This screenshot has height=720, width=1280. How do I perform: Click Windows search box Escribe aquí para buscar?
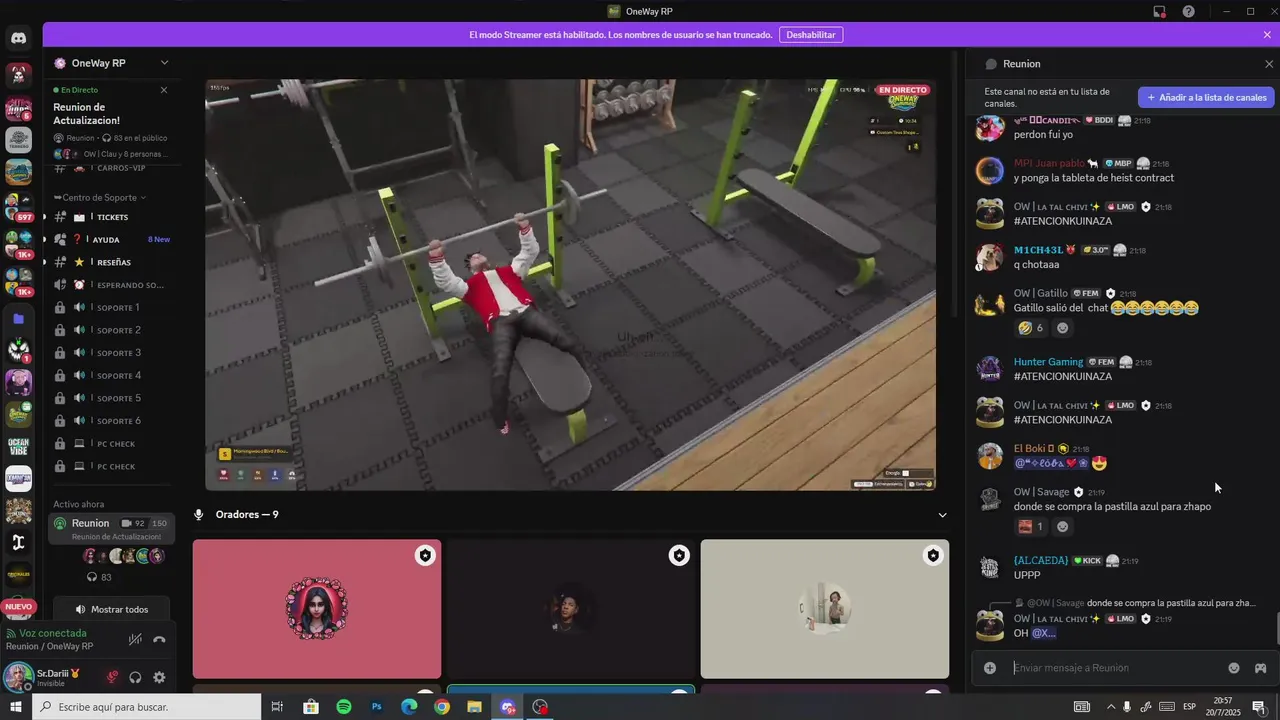click(x=146, y=707)
